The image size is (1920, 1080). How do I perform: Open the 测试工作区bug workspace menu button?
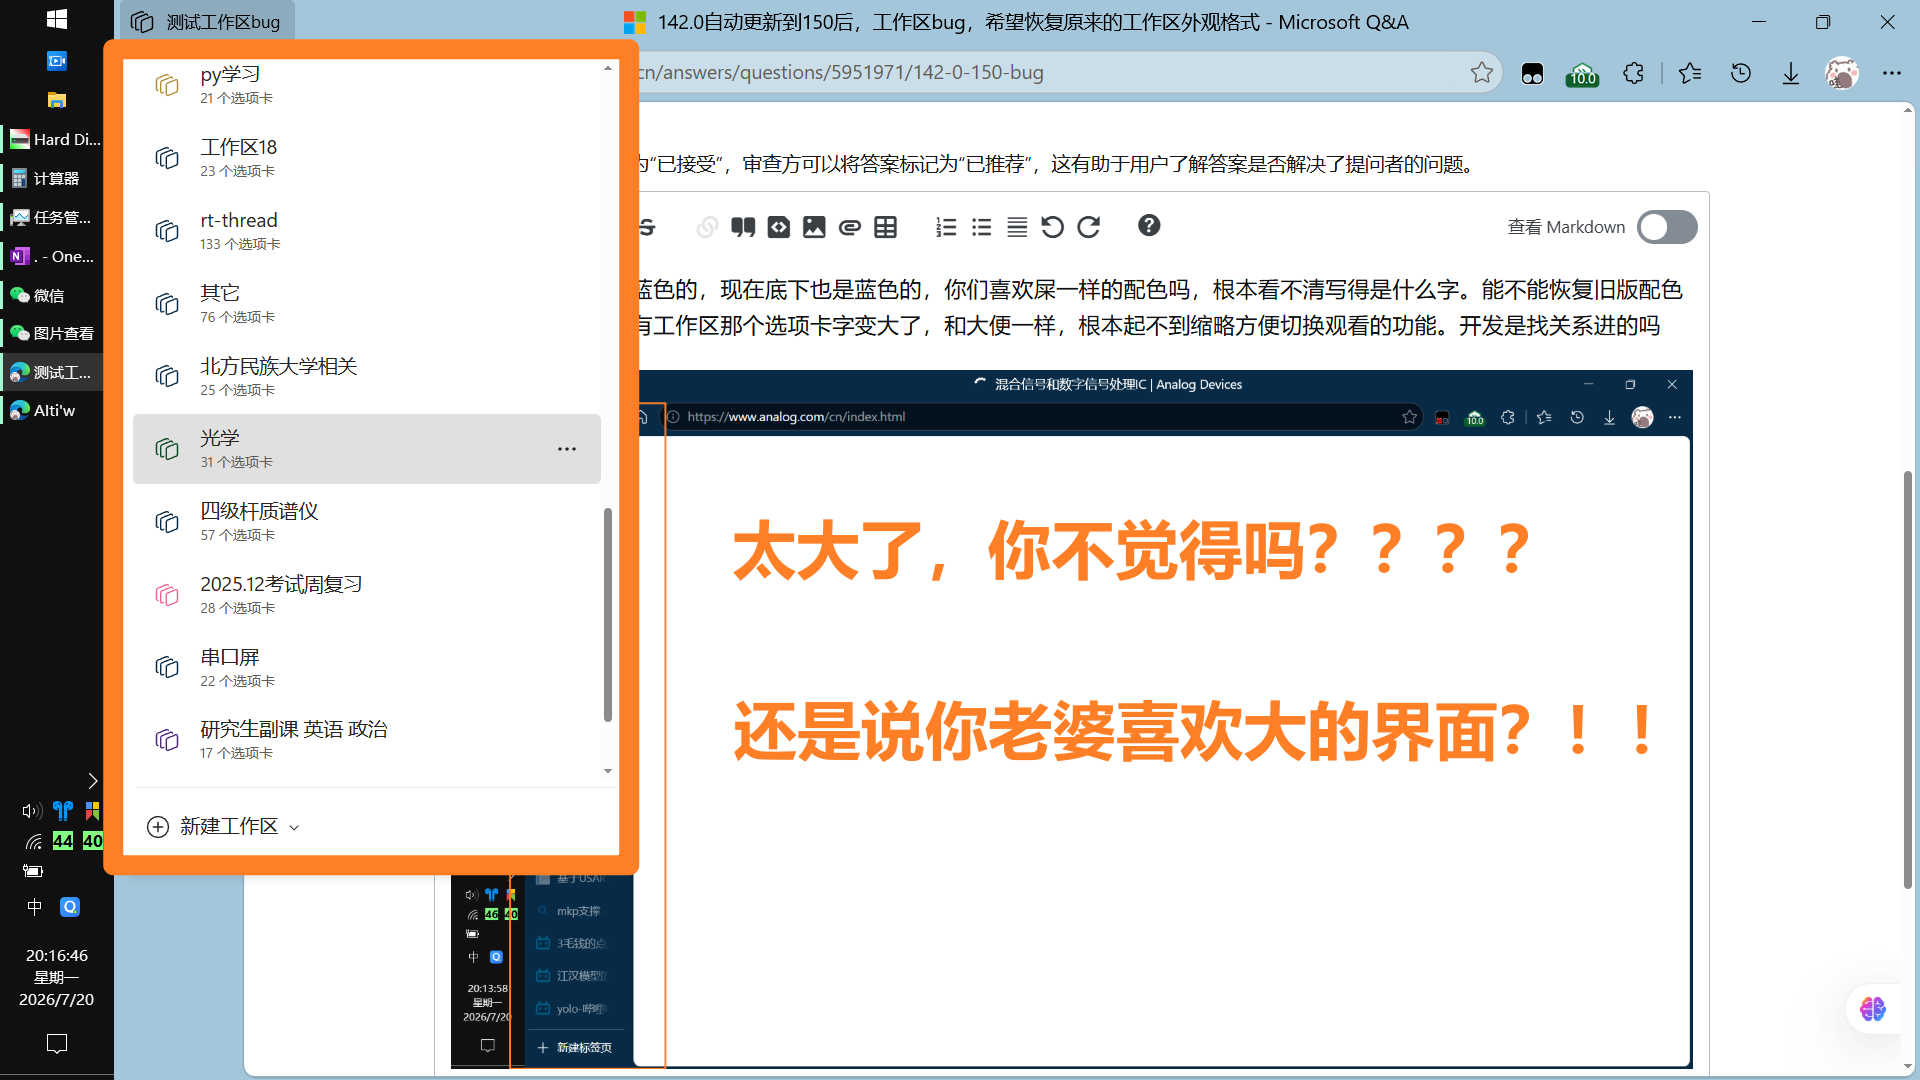[x=207, y=22]
